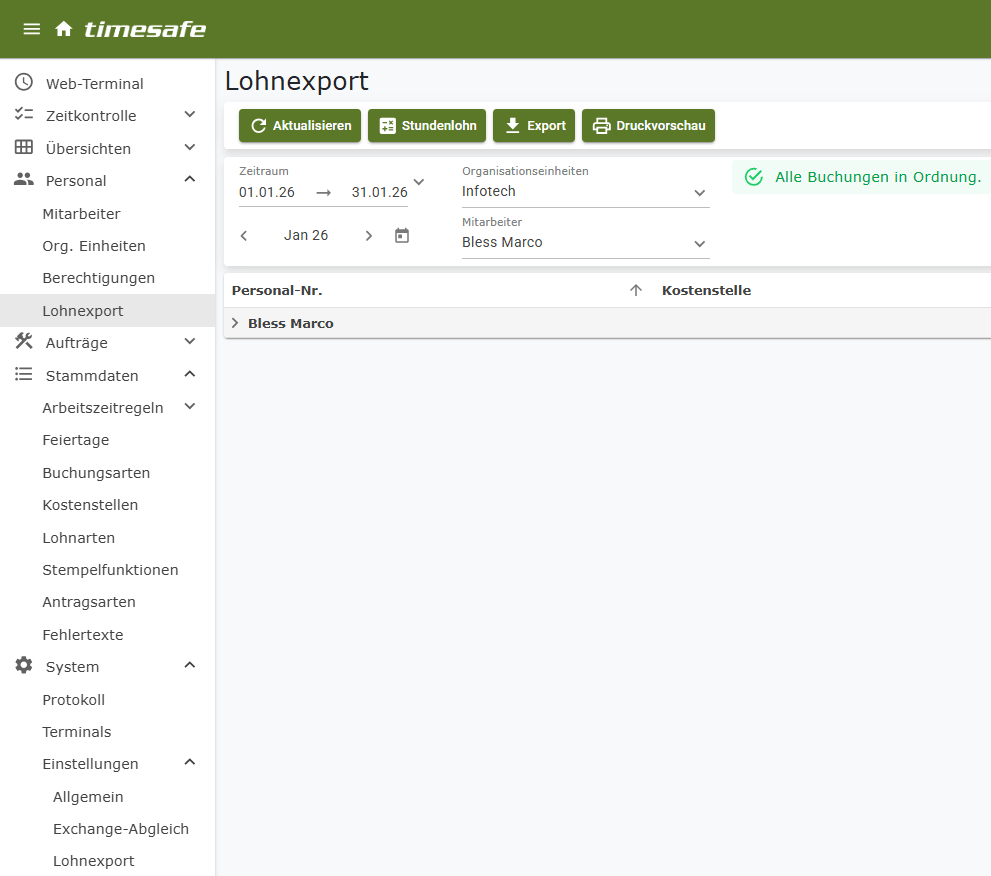Viewport: 991px width, 876px height.
Task: Click the System gear icon
Action: (x=24, y=666)
